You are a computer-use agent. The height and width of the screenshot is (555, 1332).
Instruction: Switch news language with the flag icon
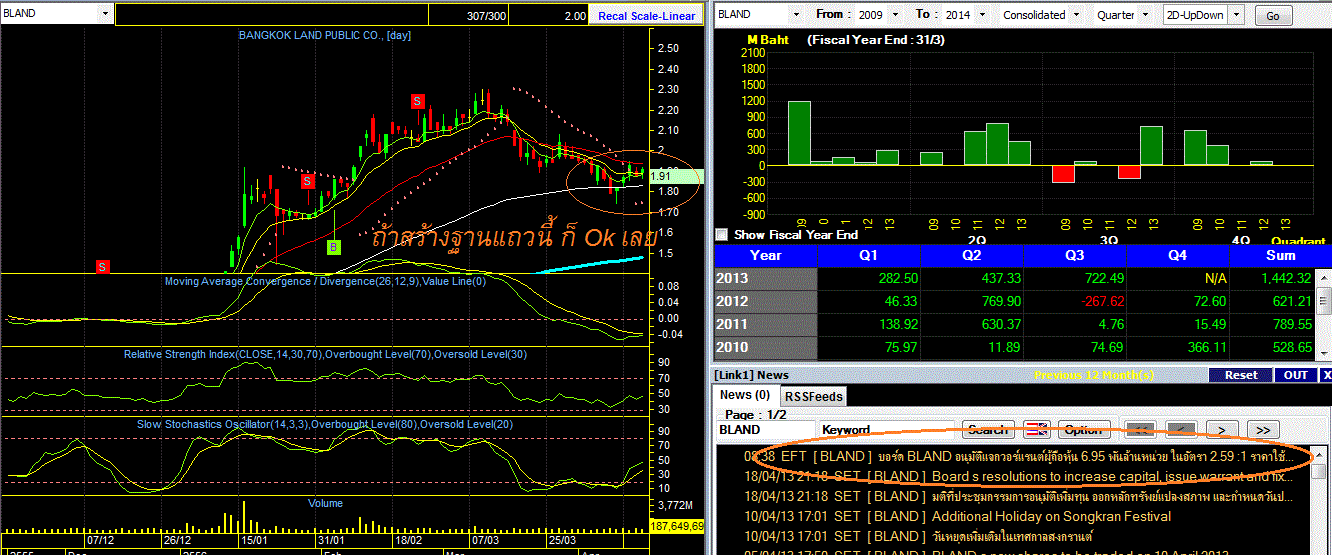[1037, 430]
